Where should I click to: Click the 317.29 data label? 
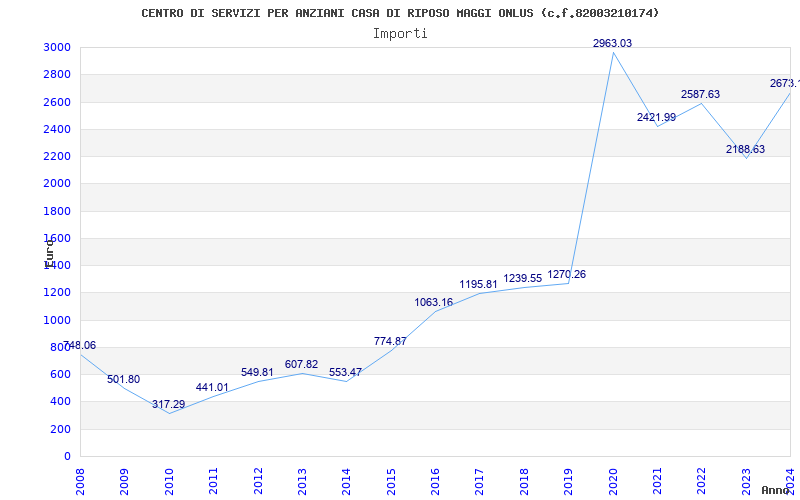(x=168, y=405)
